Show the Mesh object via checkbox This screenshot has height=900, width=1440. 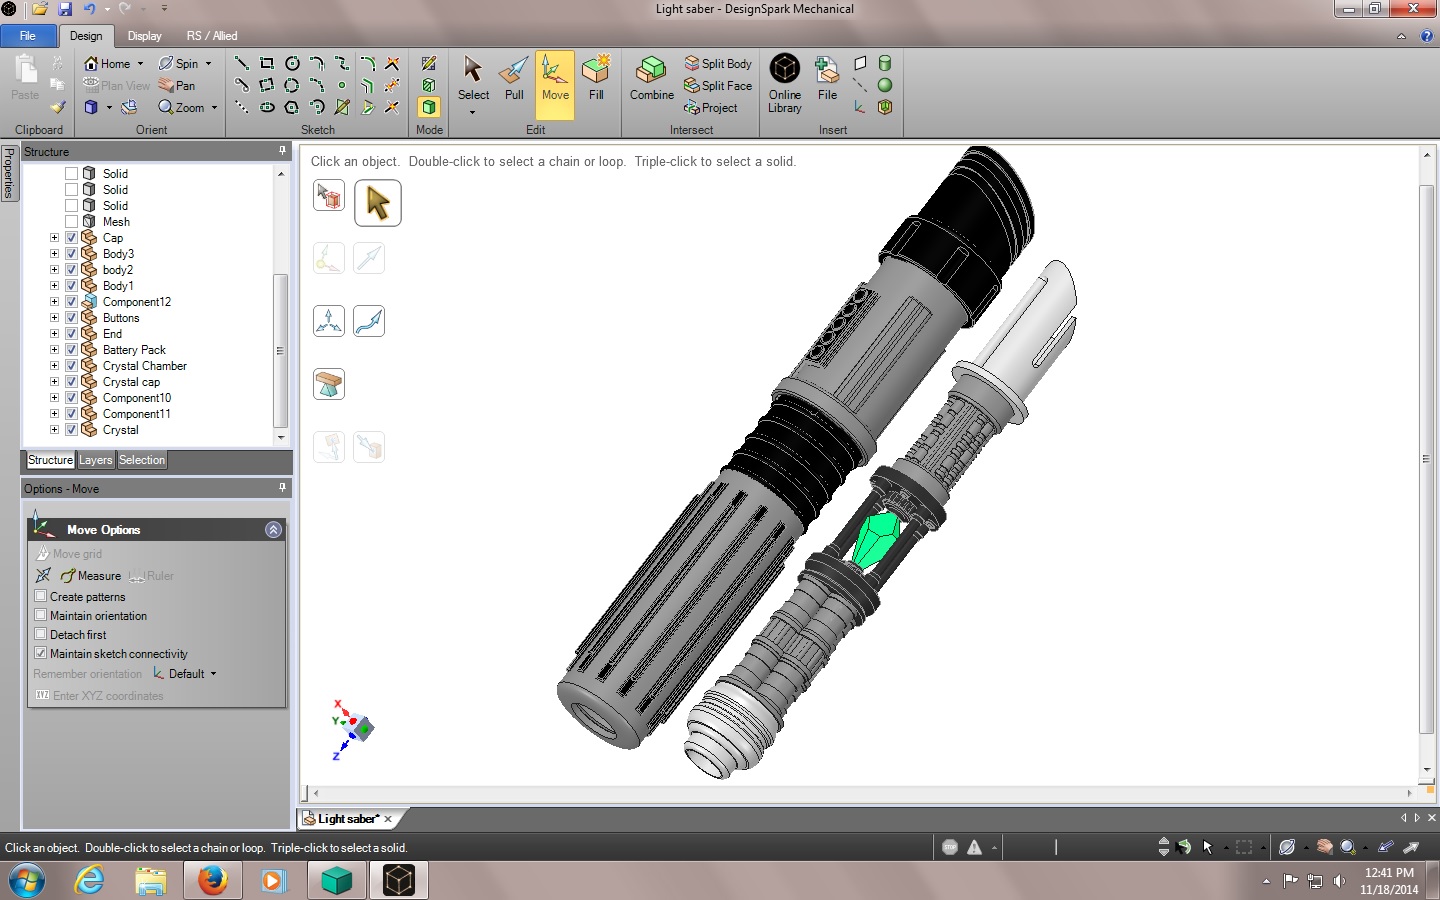[x=71, y=222]
